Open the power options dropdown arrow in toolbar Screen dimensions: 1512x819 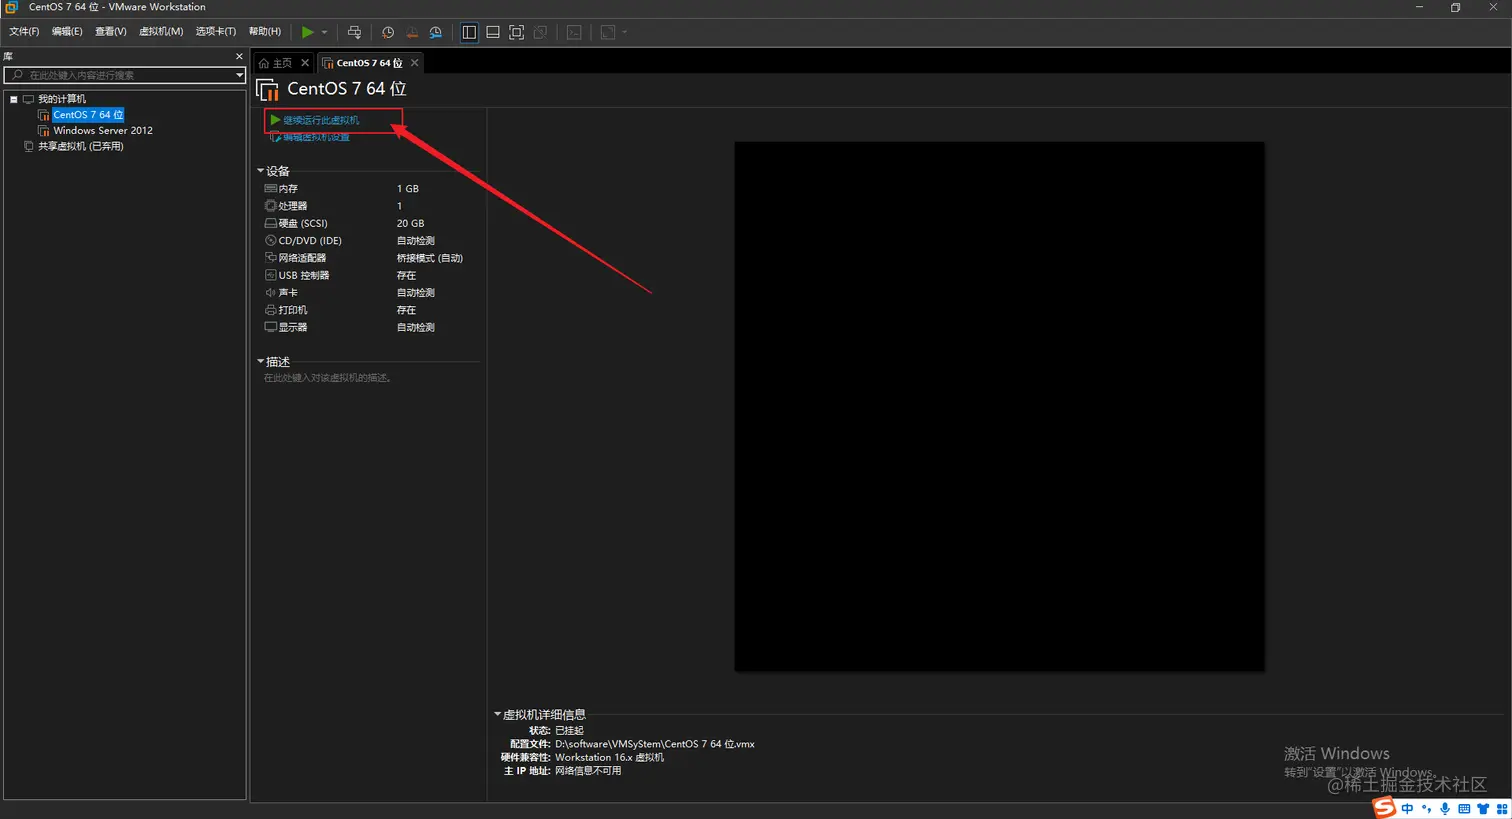pyautogui.click(x=324, y=32)
